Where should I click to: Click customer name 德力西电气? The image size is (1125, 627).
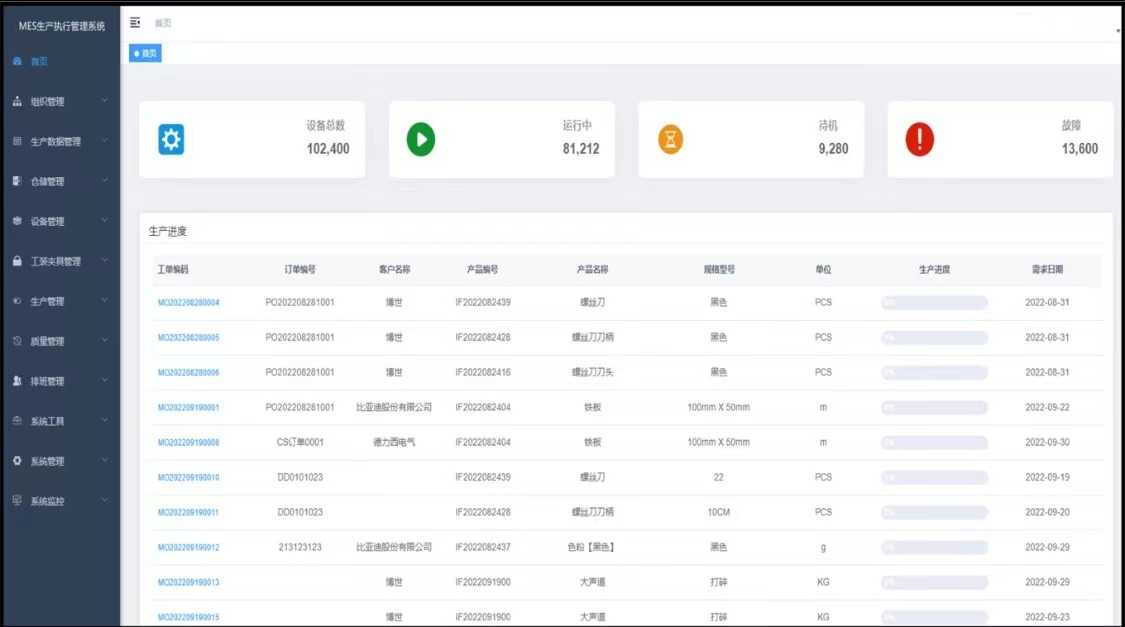tap(394, 443)
